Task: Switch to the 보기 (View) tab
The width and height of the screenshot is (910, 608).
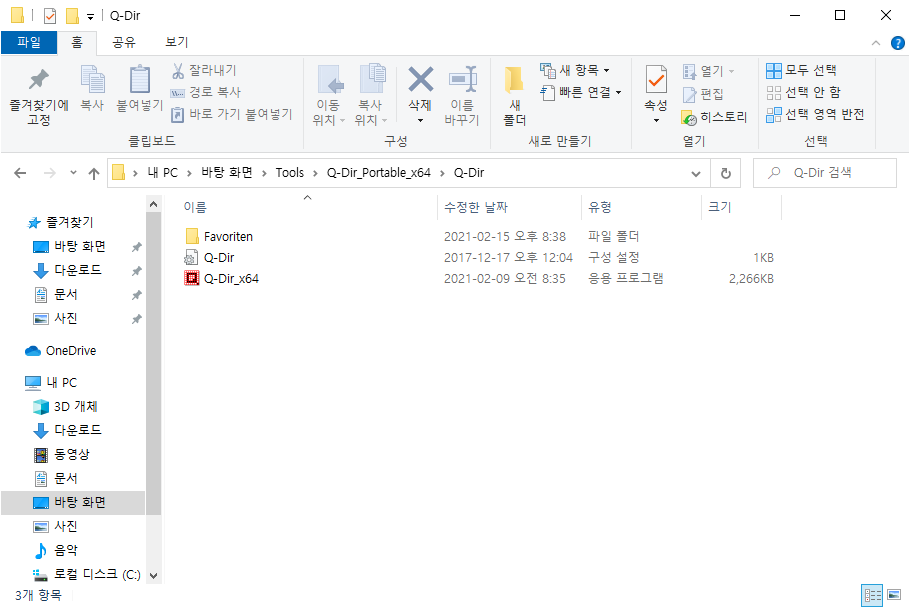Action: tap(176, 42)
